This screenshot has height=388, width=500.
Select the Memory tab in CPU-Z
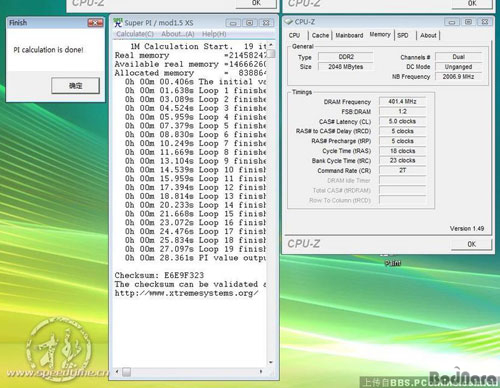[380, 35]
